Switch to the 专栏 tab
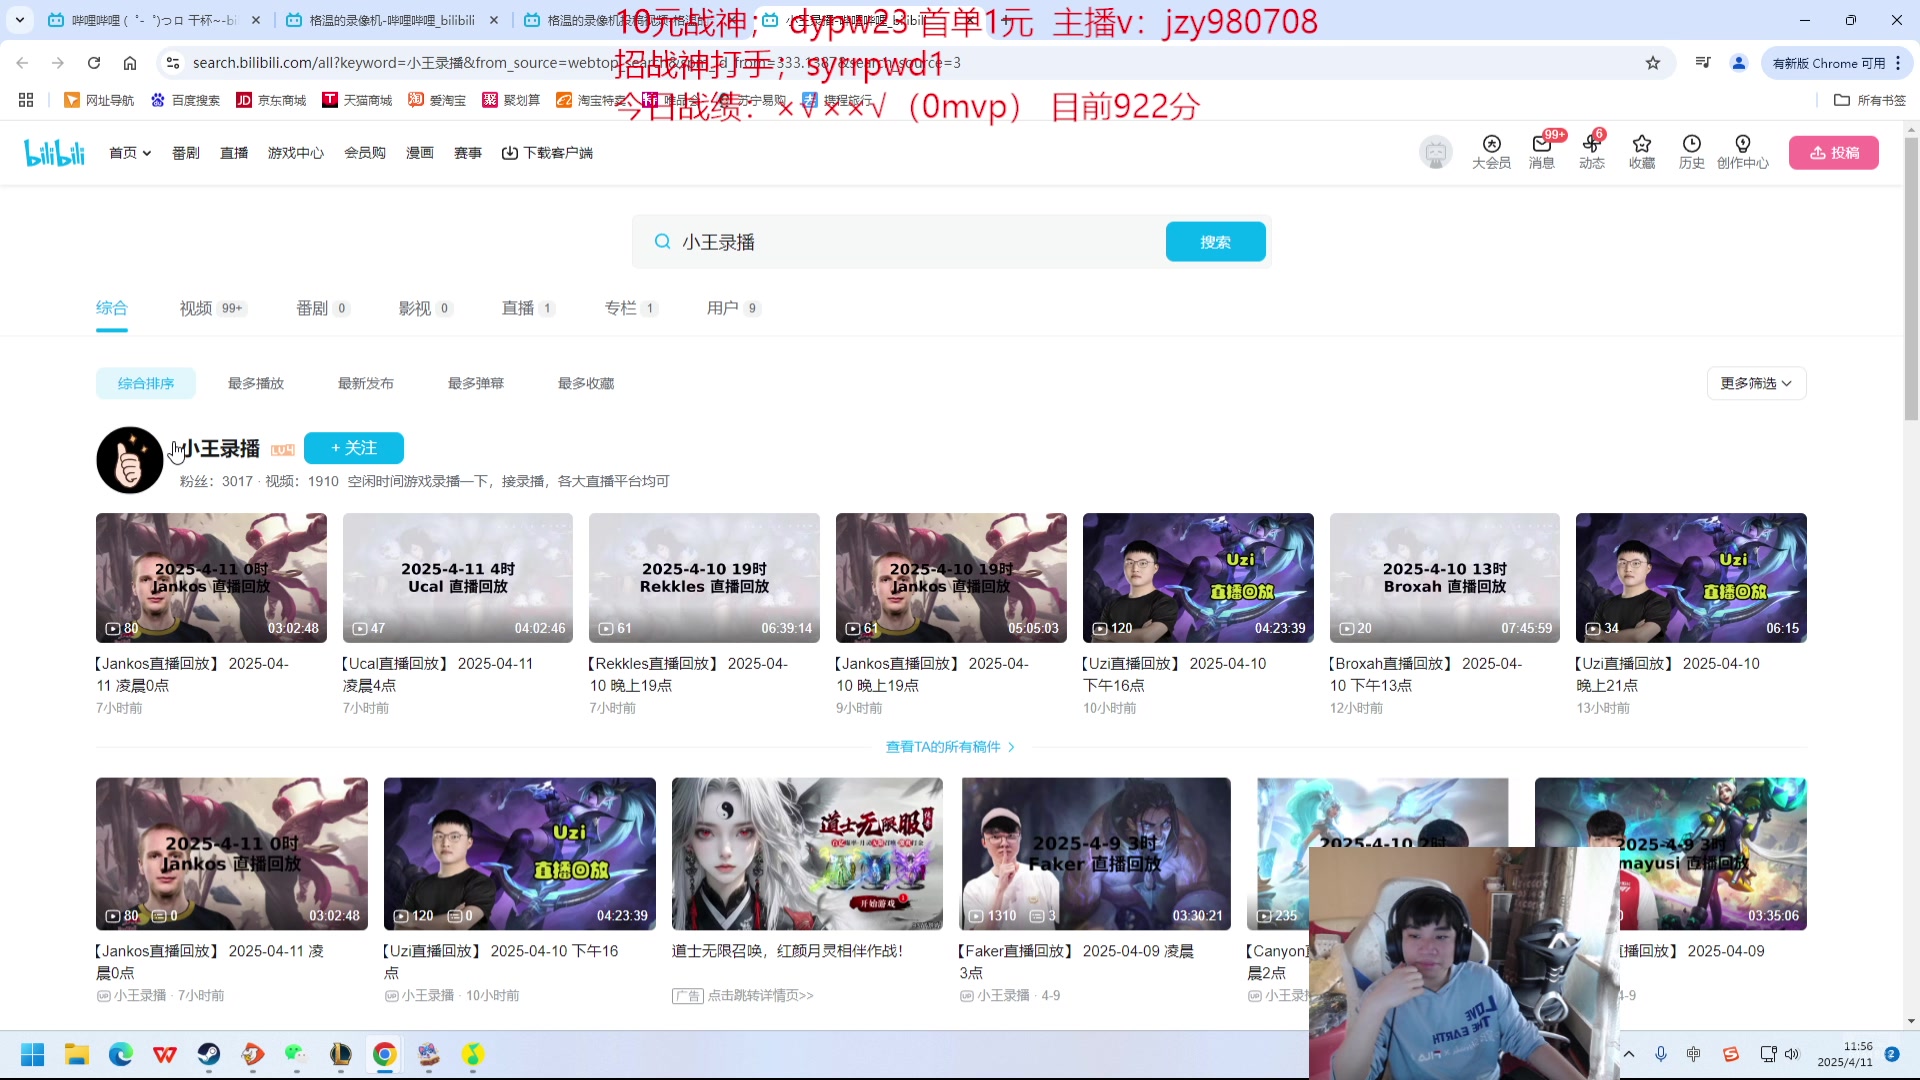The image size is (1920, 1080). coord(631,308)
